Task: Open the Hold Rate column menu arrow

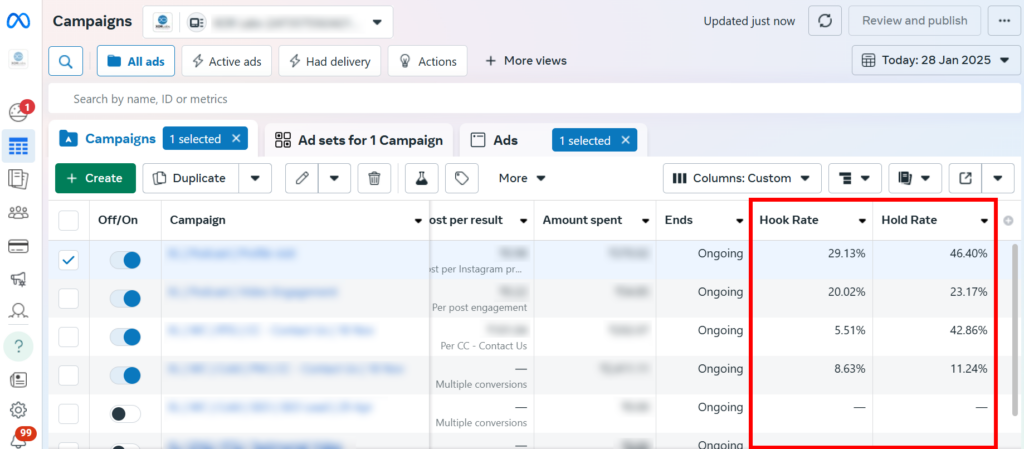Action: click(x=984, y=221)
